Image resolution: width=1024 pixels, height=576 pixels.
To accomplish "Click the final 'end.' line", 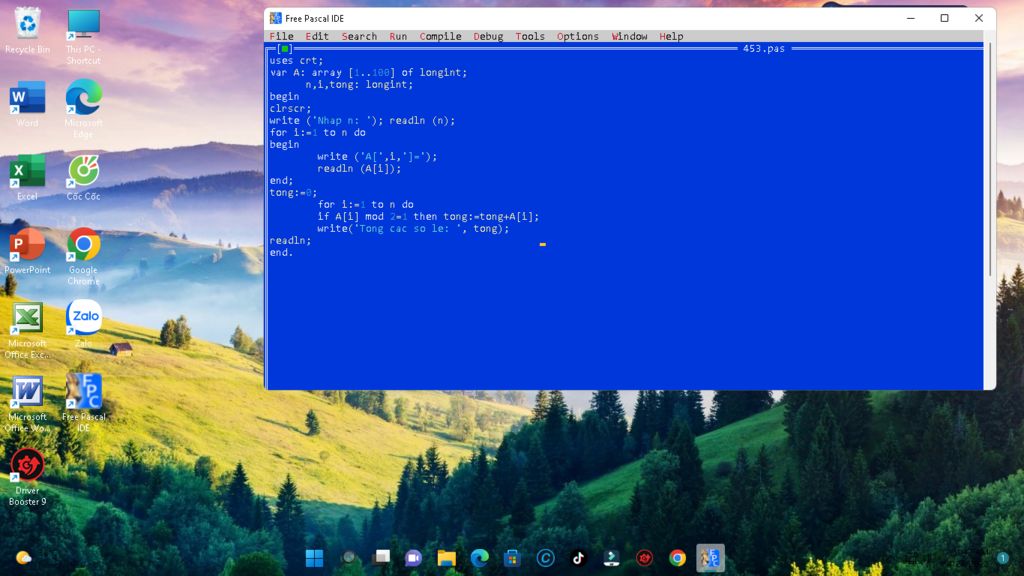I will pyautogui.click(x=281, y=253).
